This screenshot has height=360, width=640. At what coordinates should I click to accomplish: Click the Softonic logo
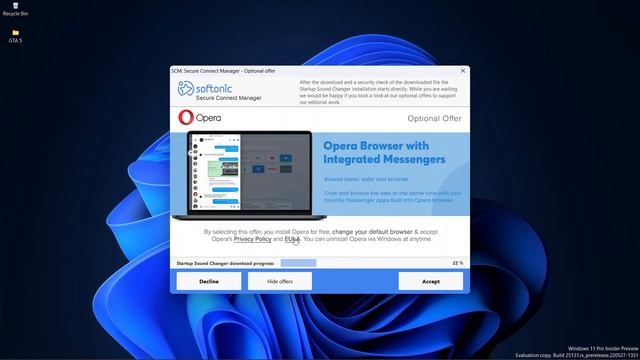[x=205, y=88]
